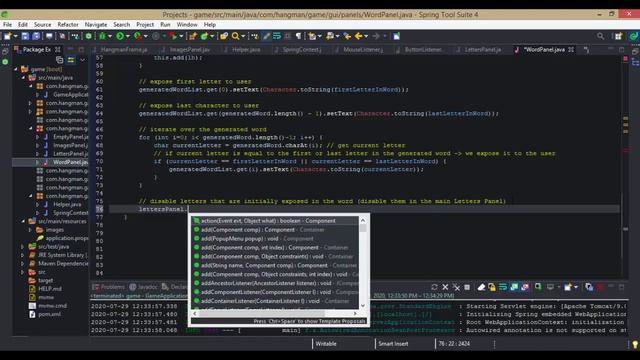
Task: Switch to LettersPanel.java editor tab
Action: point(483,49)
